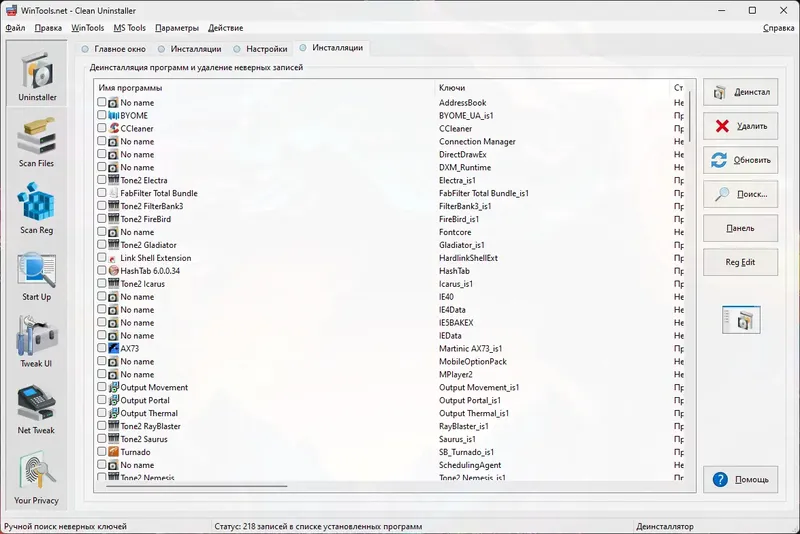The height and width of the screenshot is (534, 800).
Task: Click the Link Shell Extension icon
Action: tap(114, 258)
